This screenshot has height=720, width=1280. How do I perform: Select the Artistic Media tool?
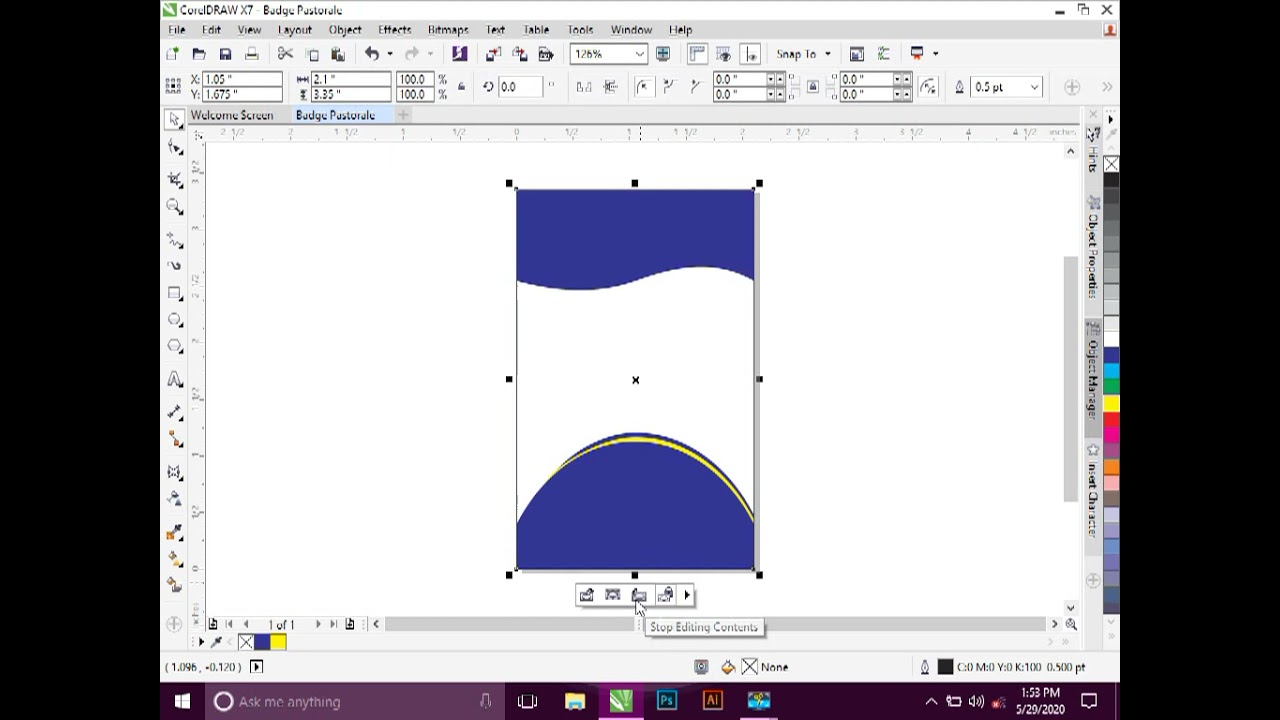(x=175, y=266)
